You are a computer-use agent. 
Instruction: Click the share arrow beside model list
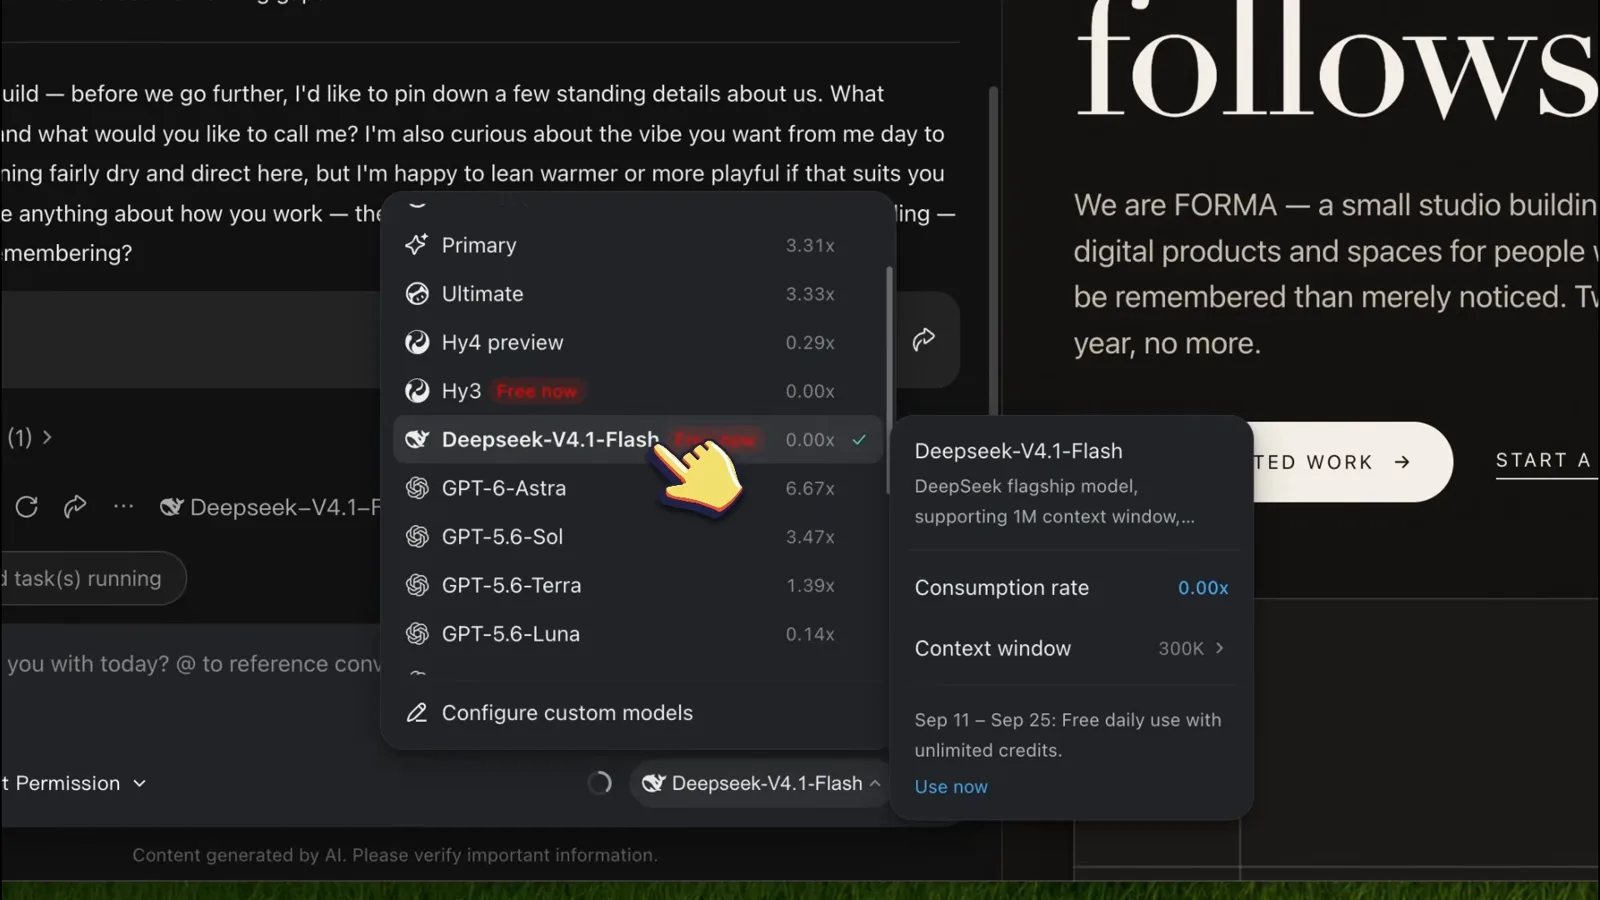click(x=924, y=340)
